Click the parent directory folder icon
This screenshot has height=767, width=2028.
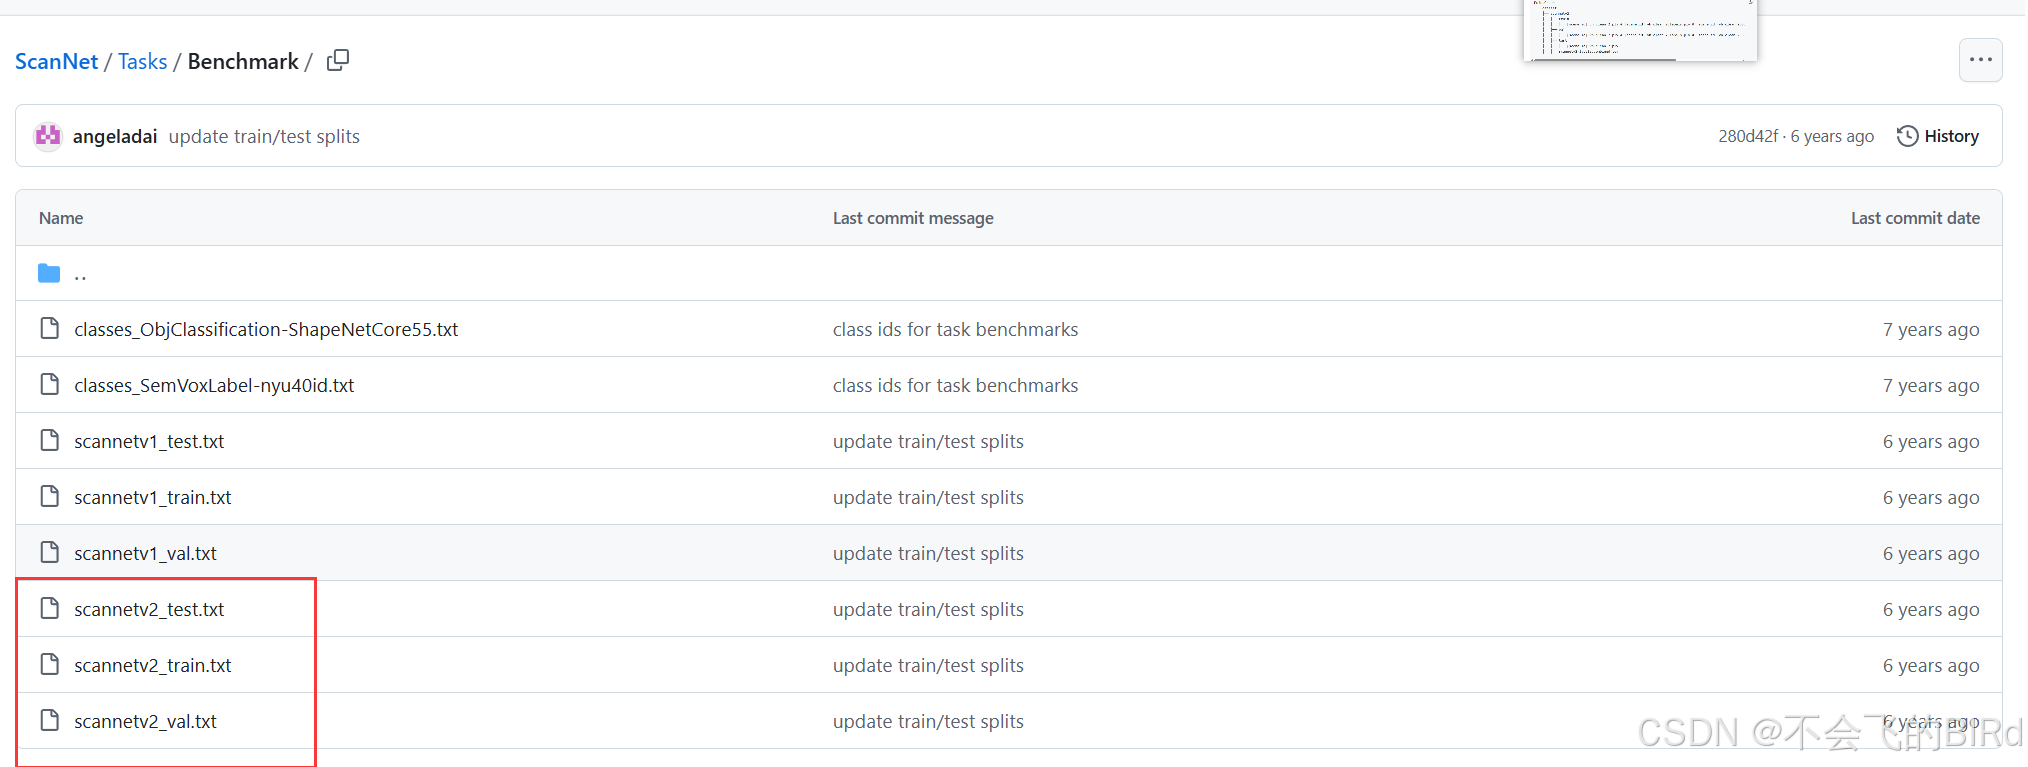pos(49,273)
